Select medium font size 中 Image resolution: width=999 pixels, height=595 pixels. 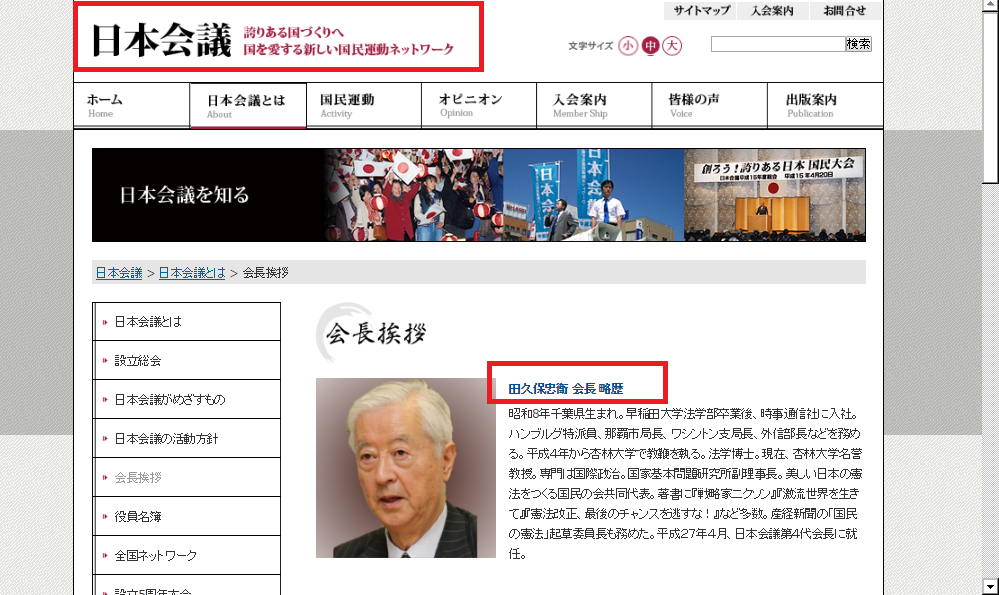pyautogui.click(x=650, y=46)
